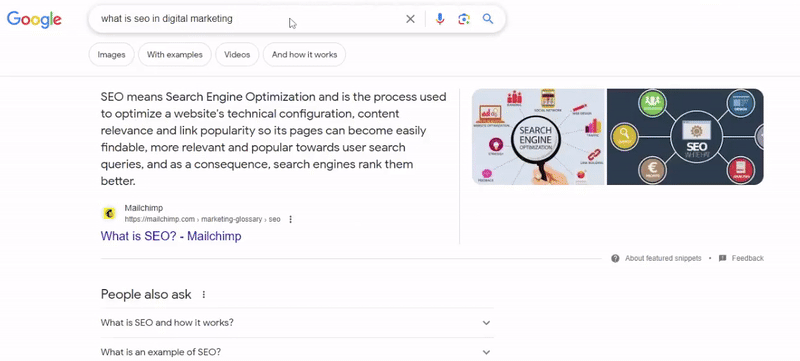Screen dimensions: 800x361
Task: Open the Mailchimp result options menu
Action: coord(290,219)
